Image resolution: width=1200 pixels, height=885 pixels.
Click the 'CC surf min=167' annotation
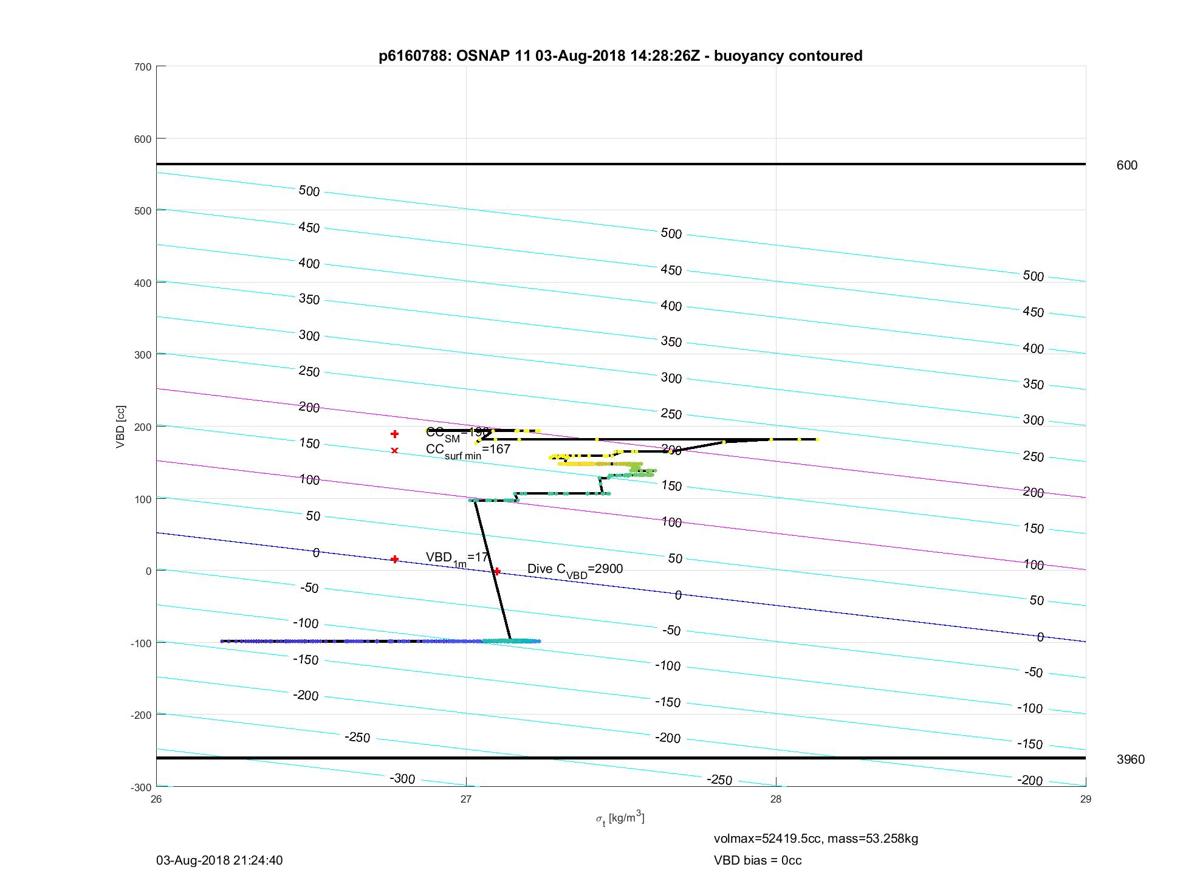pyautogui.click(x=468, y=451)
